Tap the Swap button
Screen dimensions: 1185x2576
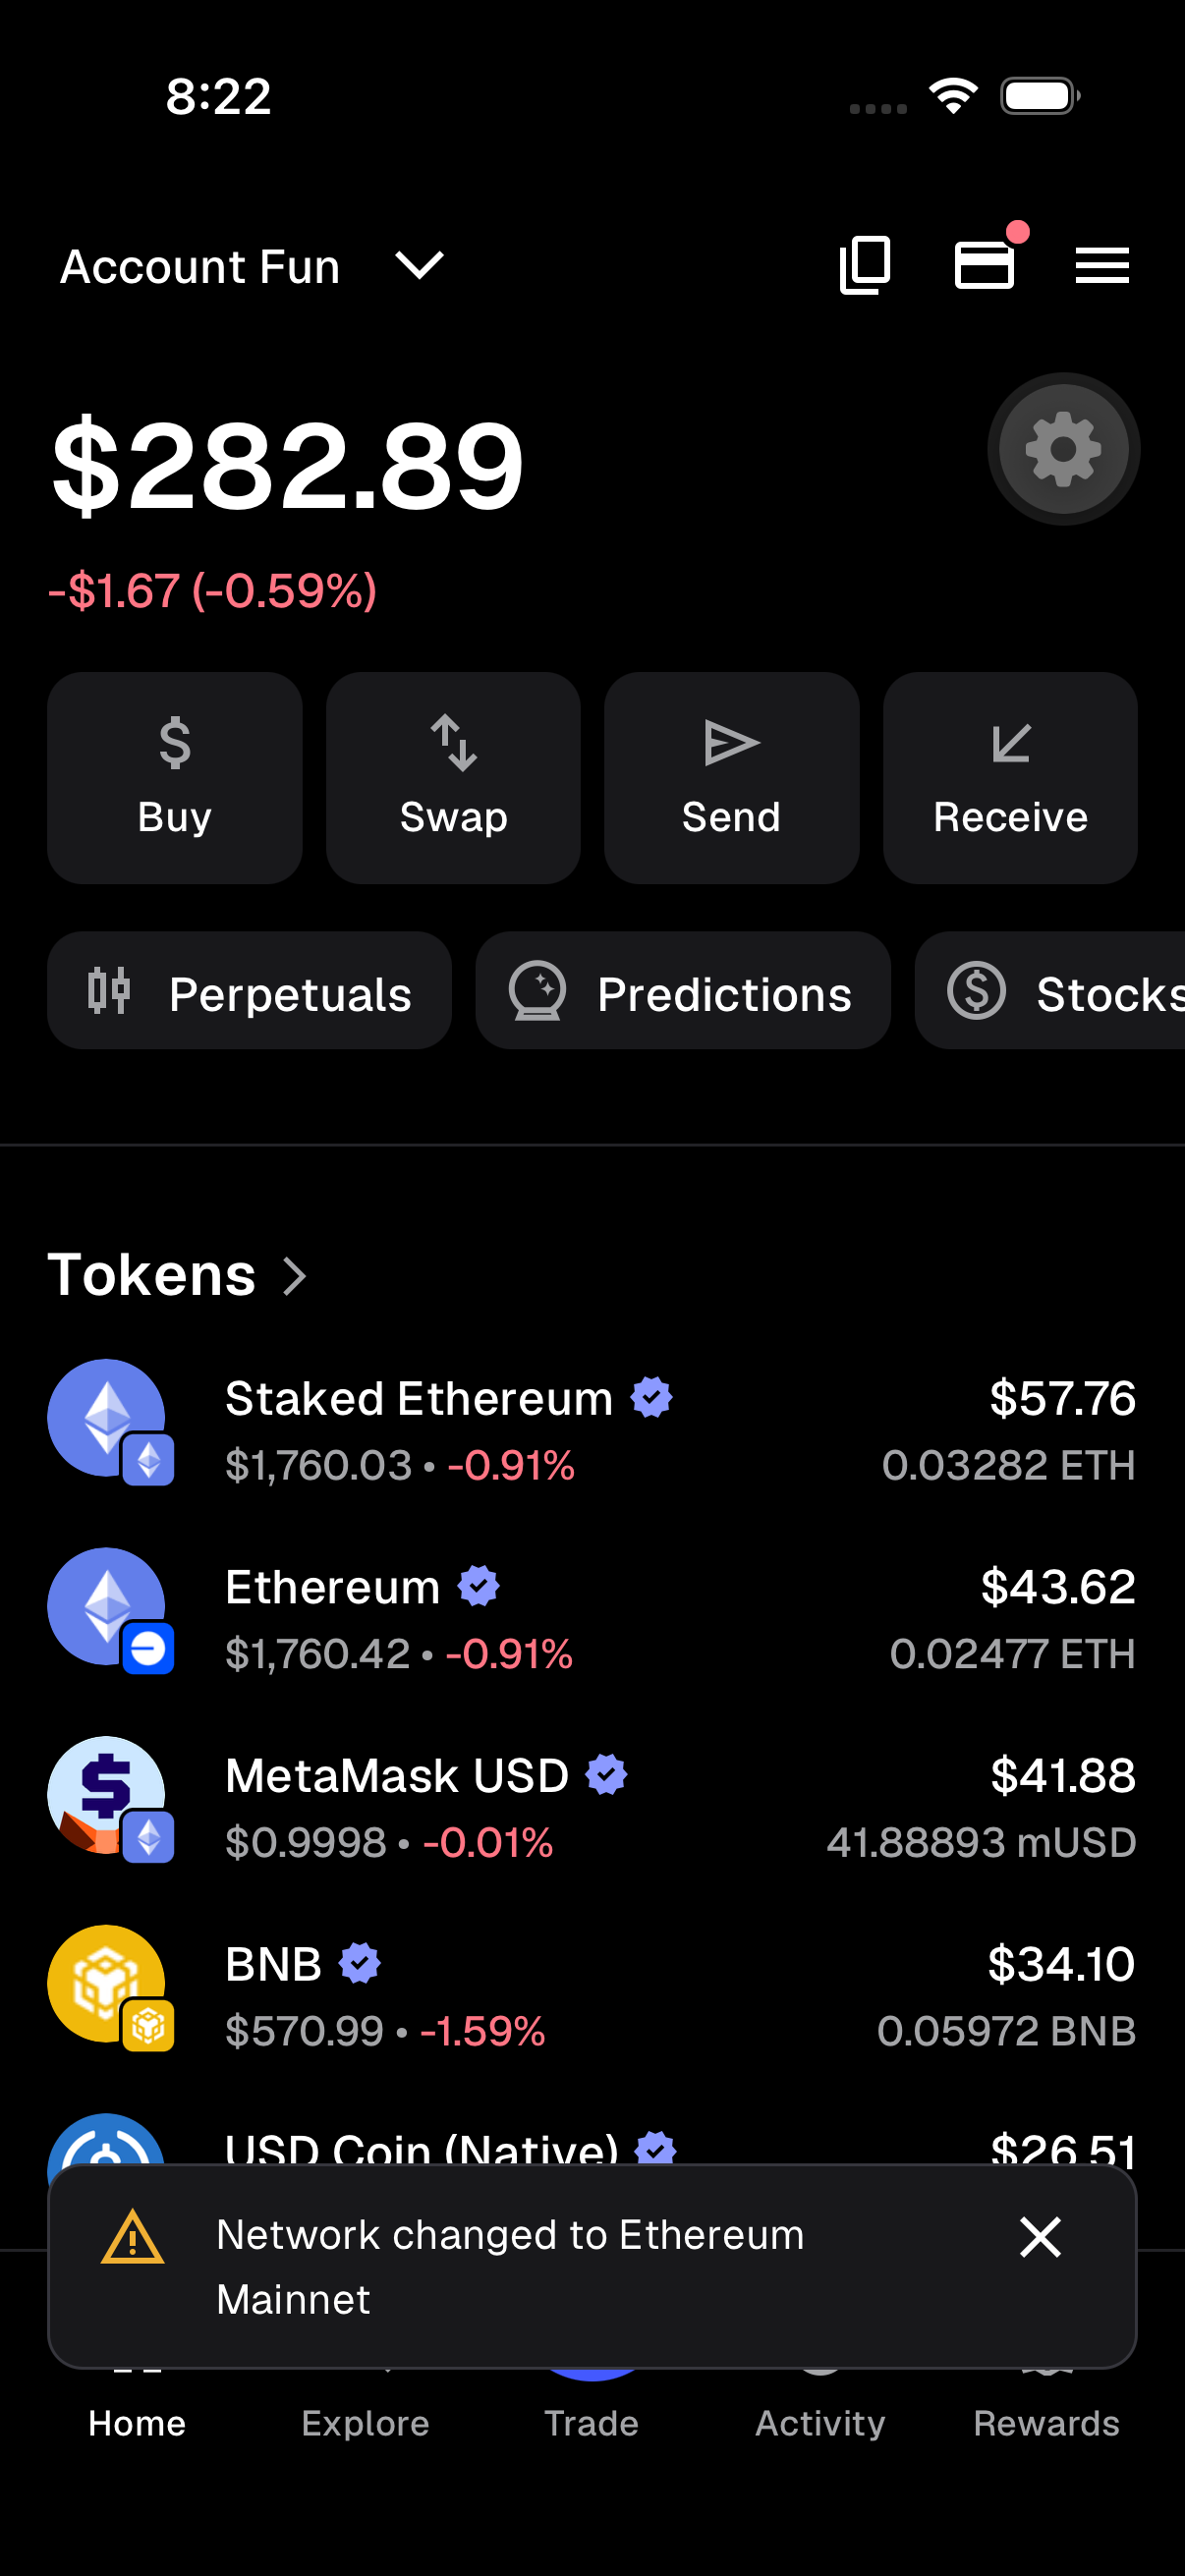(453, 777)
